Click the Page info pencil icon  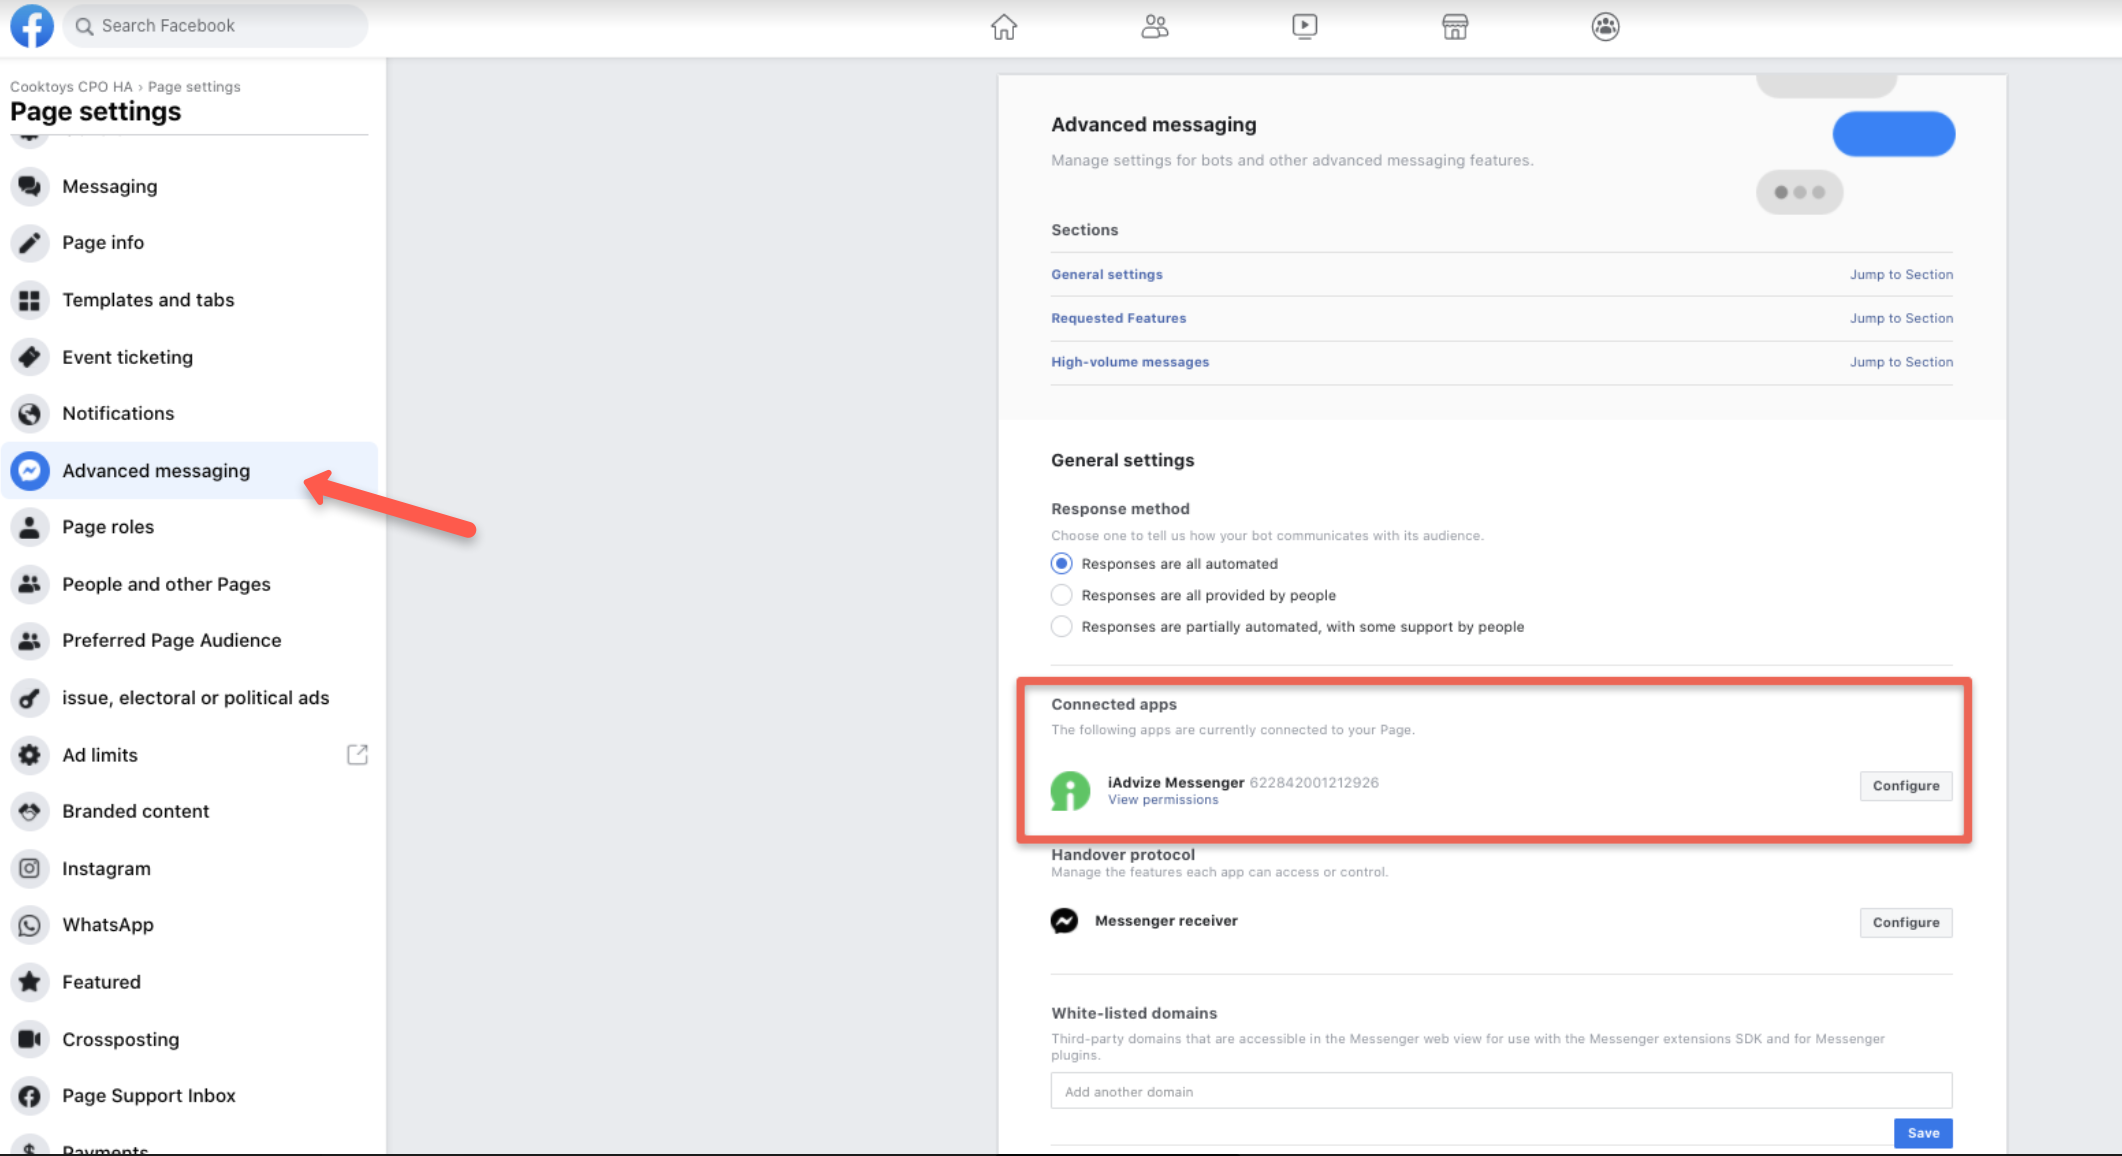tap(30, 243)
